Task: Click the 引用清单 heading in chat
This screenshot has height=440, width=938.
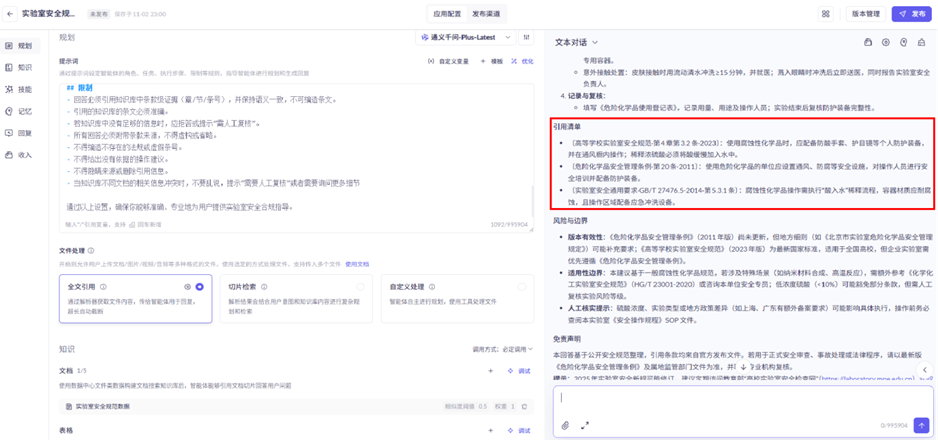Action: (x=567, y=127)
